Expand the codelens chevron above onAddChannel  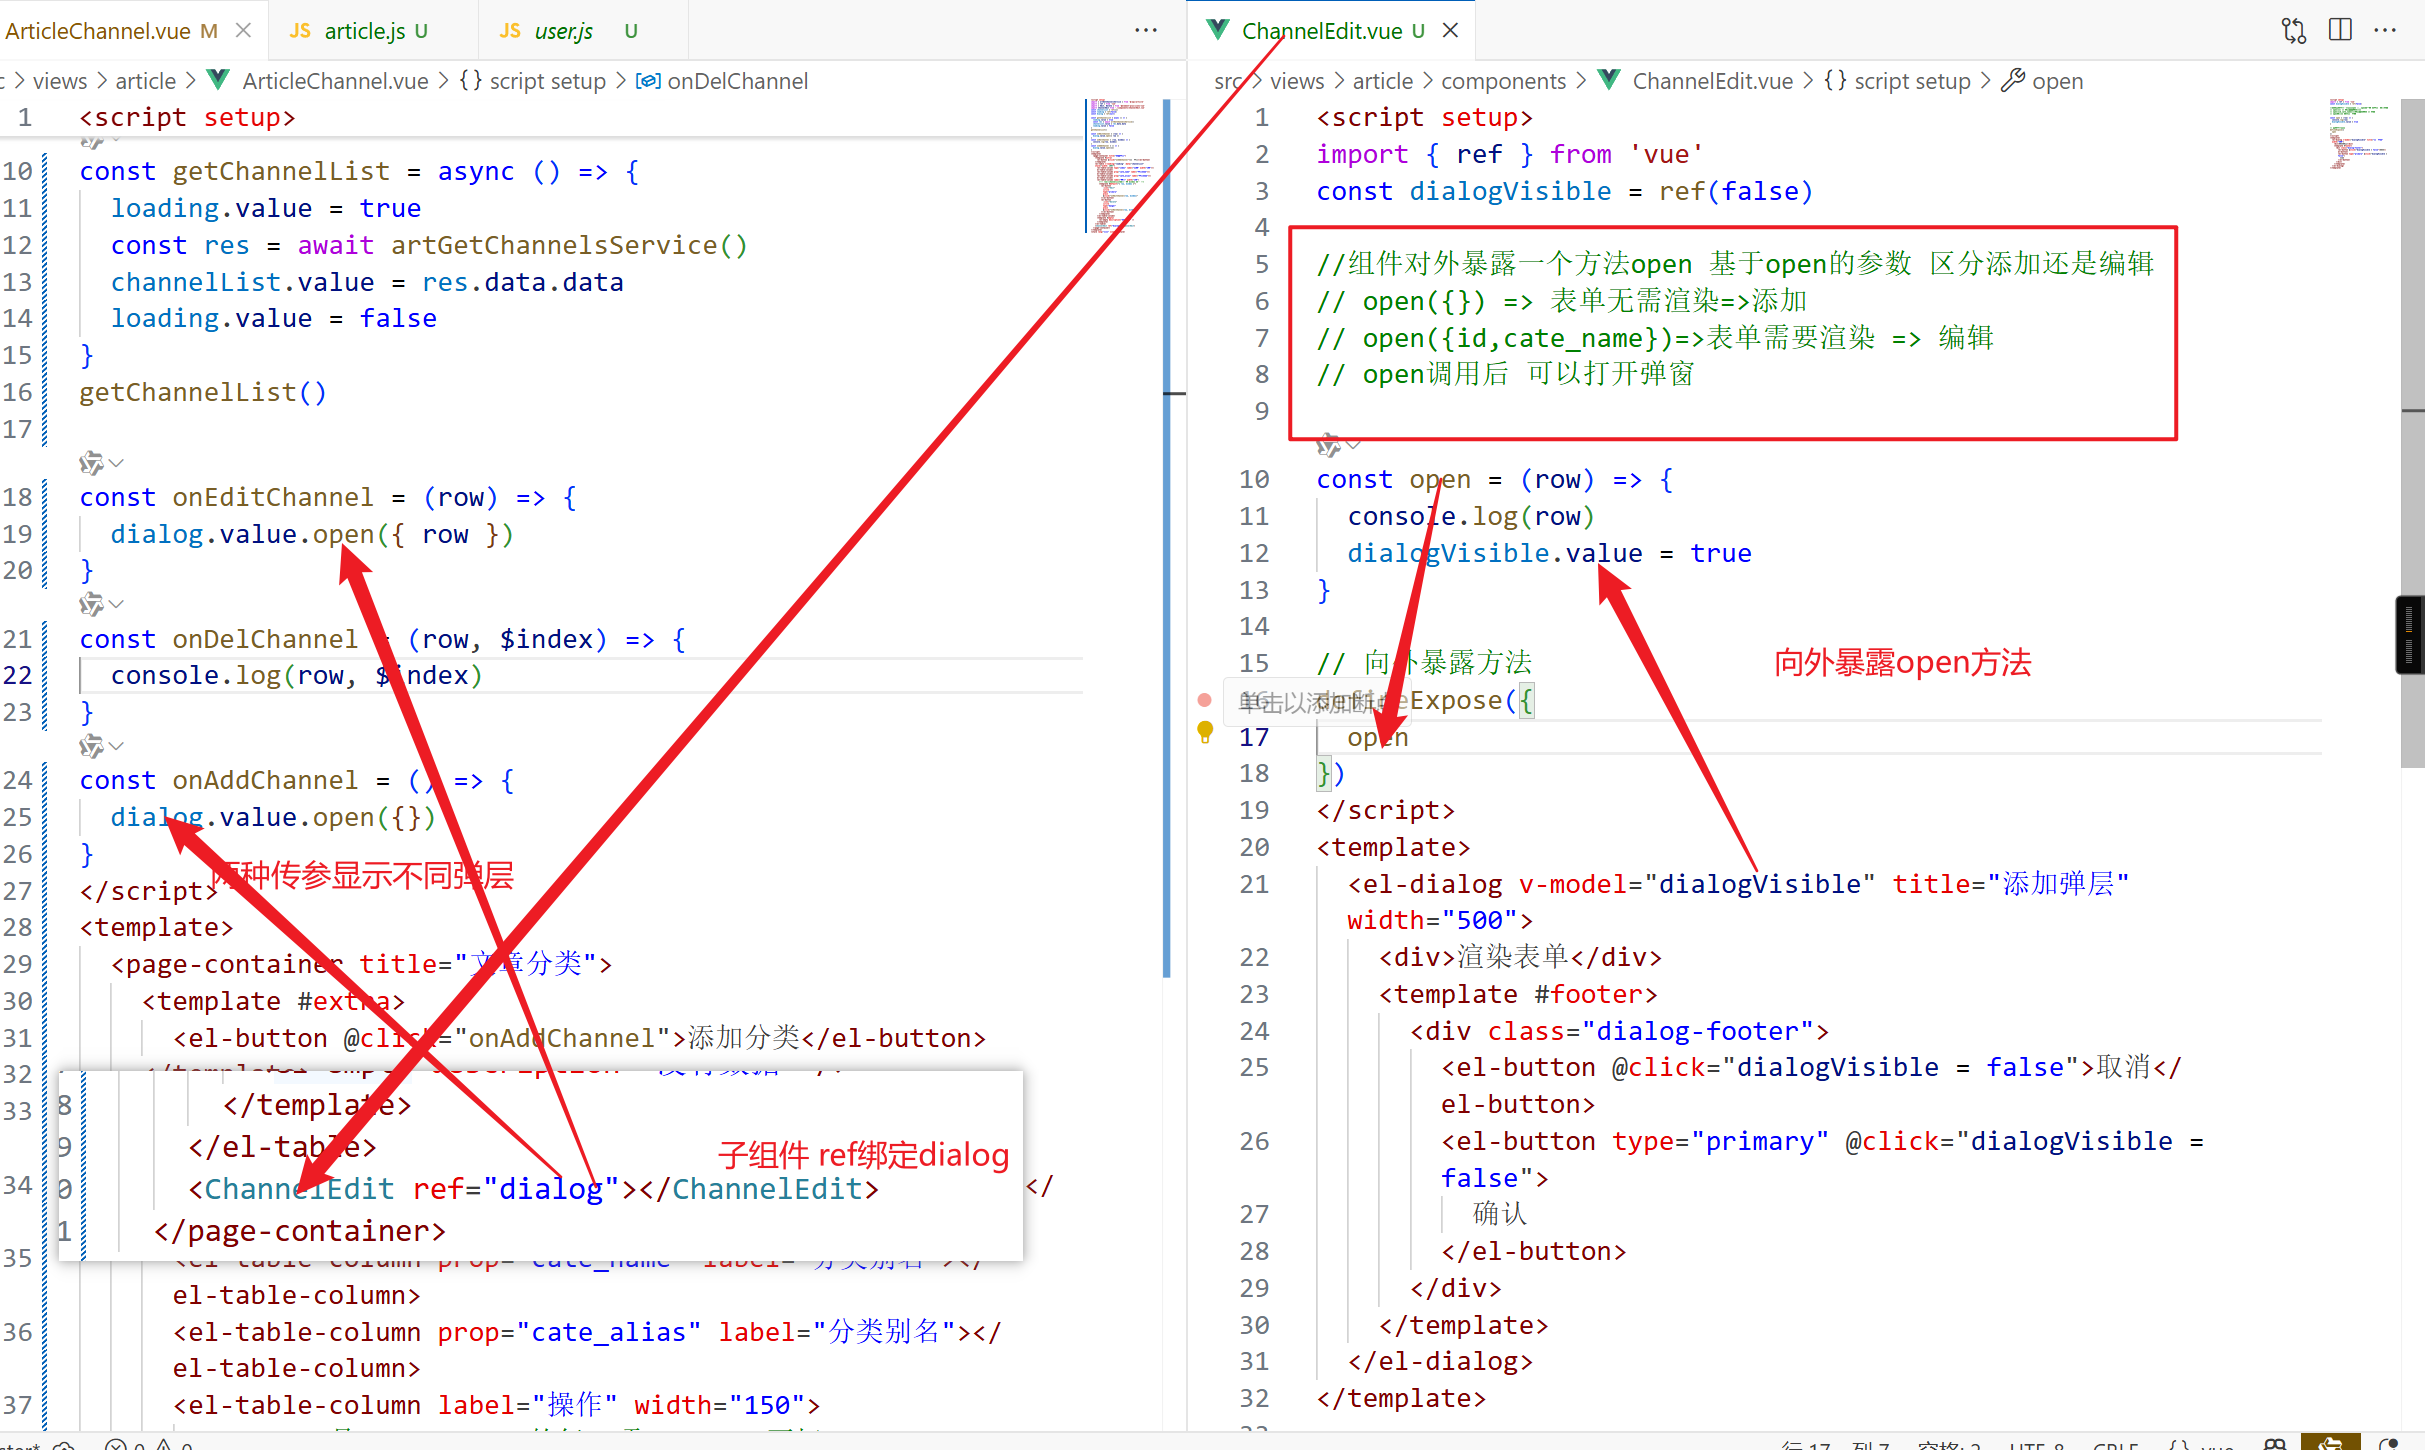point(117,746)
